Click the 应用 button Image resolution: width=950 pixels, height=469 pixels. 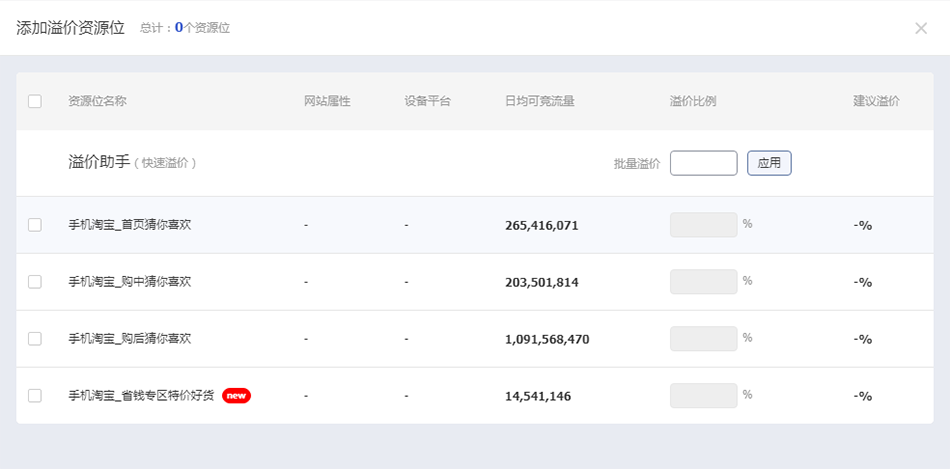coord(769,163)
